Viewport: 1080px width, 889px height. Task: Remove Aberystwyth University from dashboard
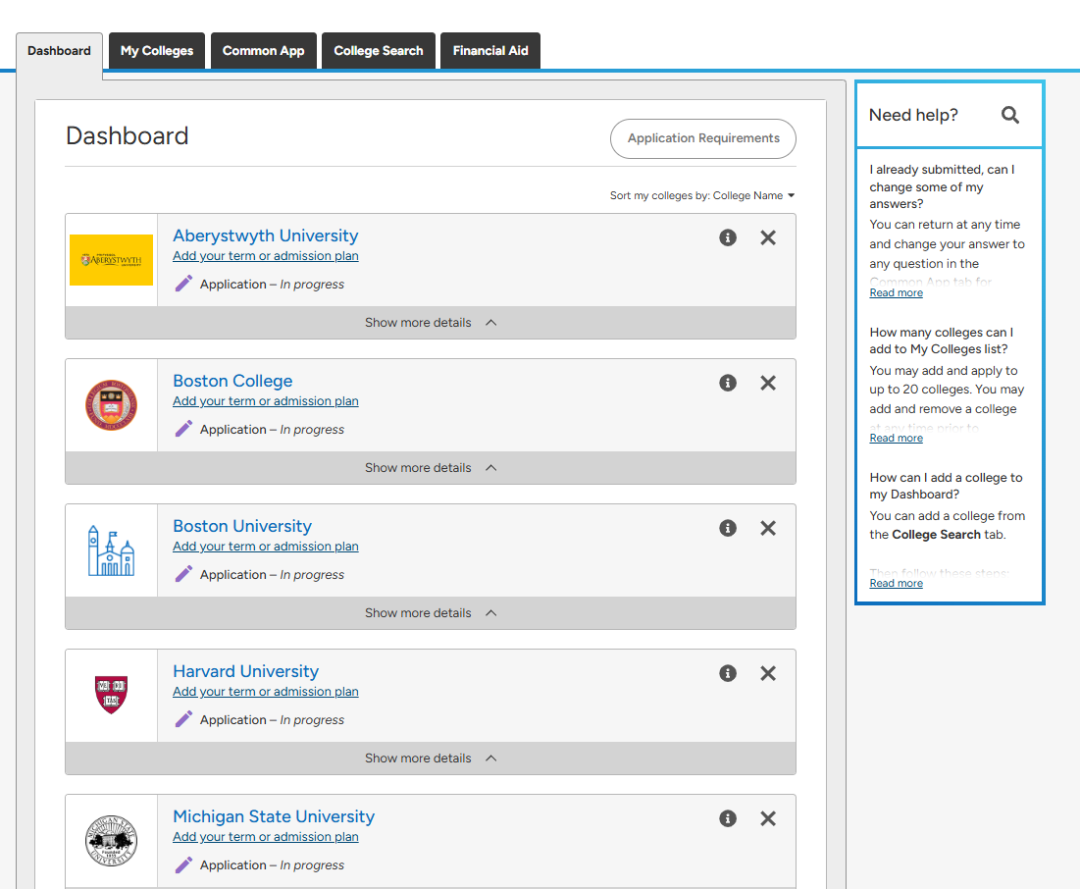pyautogui.click(x=767, y=238)
